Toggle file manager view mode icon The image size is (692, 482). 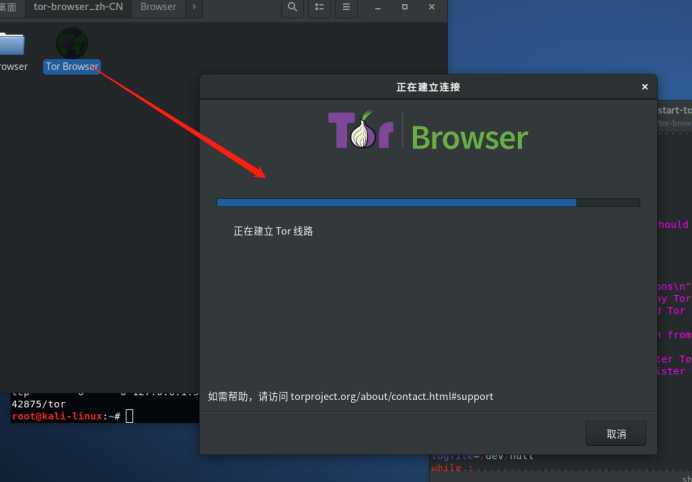(319, 7)
